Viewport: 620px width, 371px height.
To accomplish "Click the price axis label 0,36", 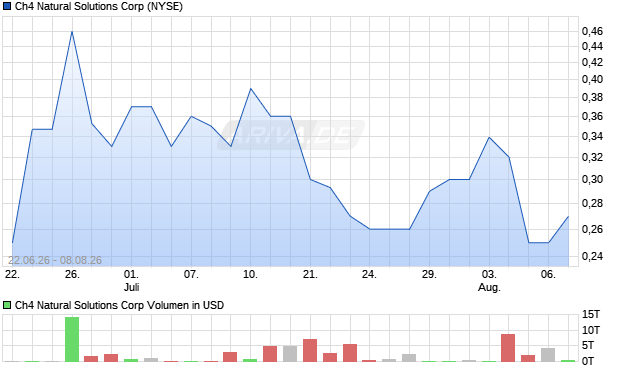I will [x=592, y=116].
